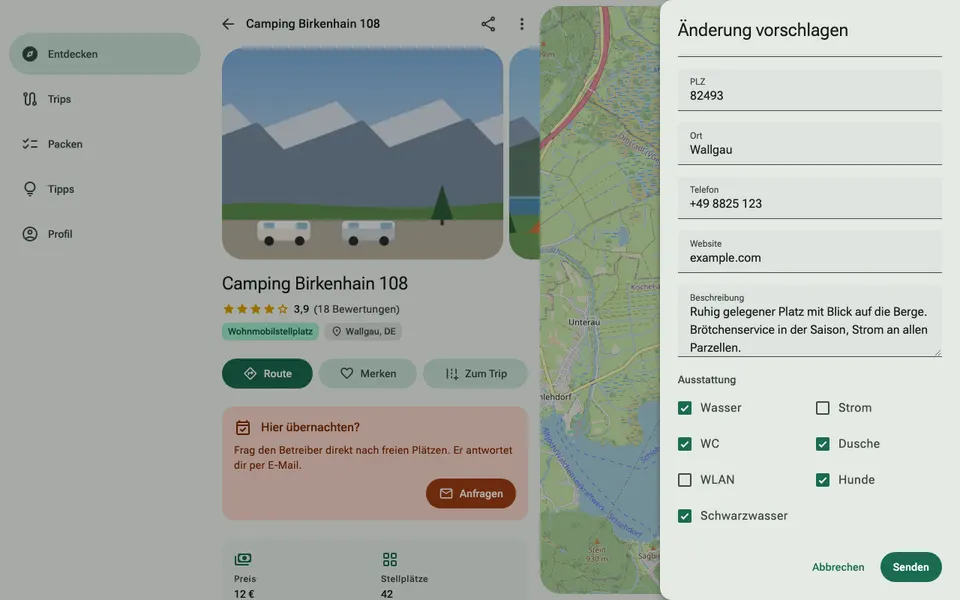The width and height of the screenshot is (960, 600).
Task: Click the Preis banknote icon
Action: pyautogui.click(x=242, y=559)
